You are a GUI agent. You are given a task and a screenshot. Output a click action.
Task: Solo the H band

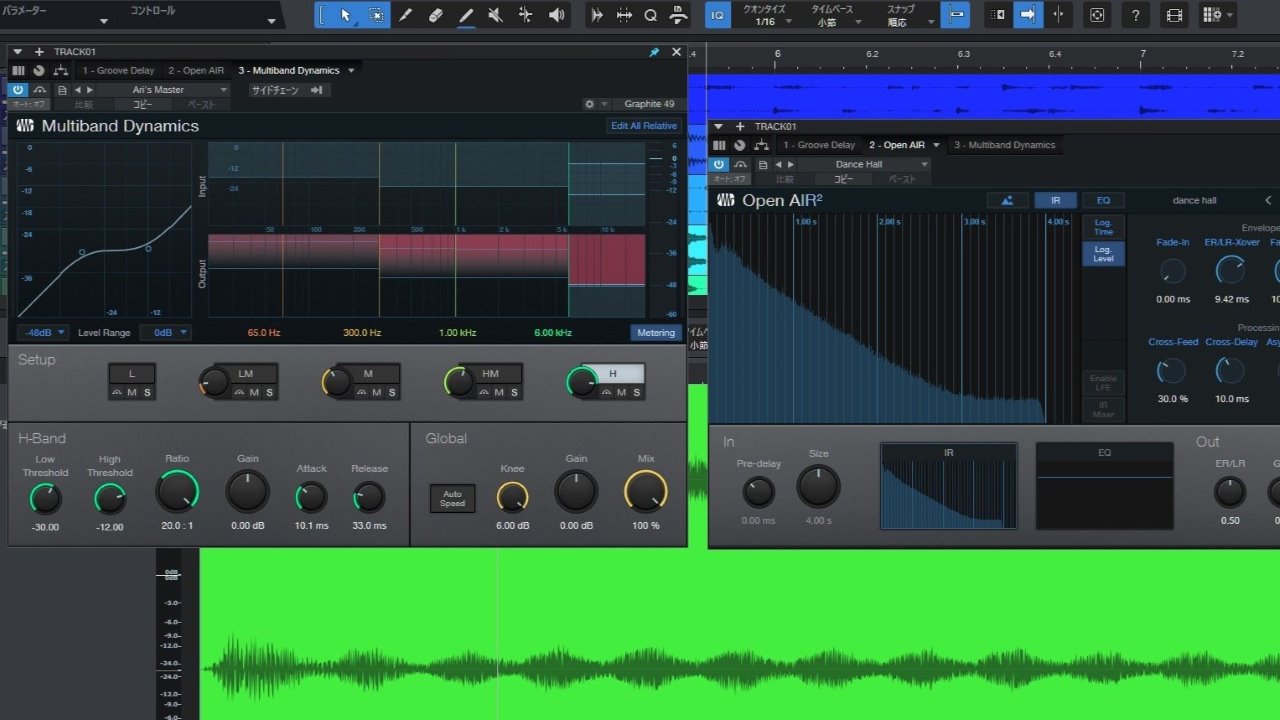coord(636,392)
